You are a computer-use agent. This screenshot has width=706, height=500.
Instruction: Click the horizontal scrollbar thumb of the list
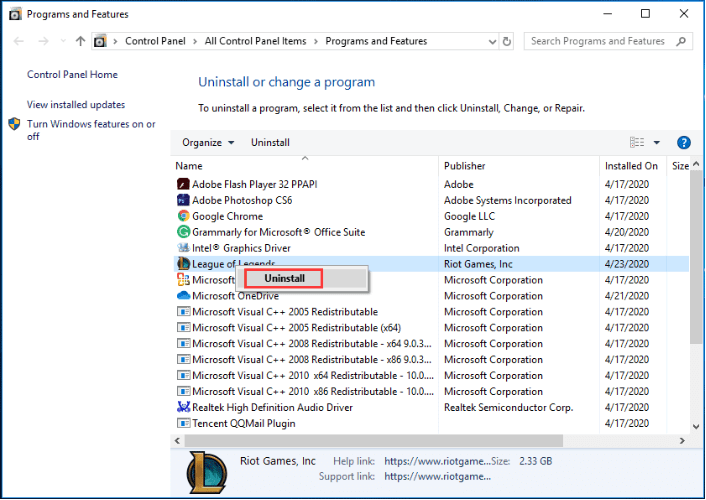[373, 441]
